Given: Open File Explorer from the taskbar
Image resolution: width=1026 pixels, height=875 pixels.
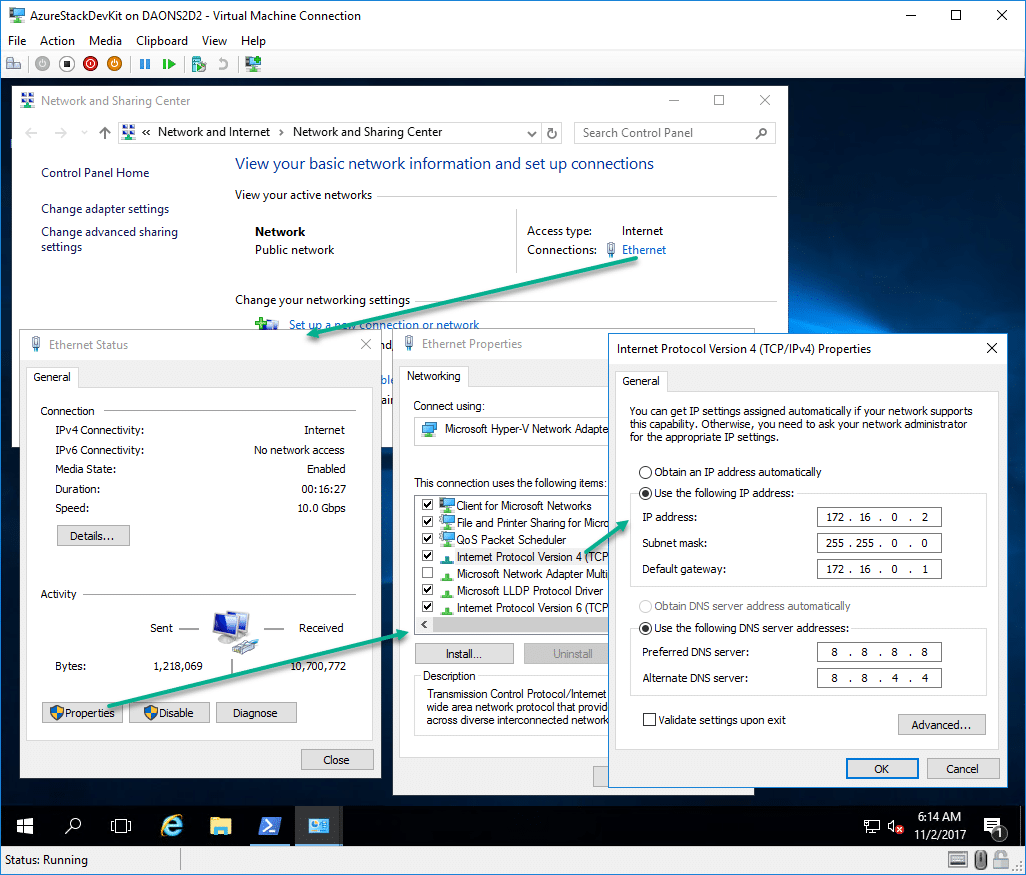Looking at the screenshot, I should (221, 826).
